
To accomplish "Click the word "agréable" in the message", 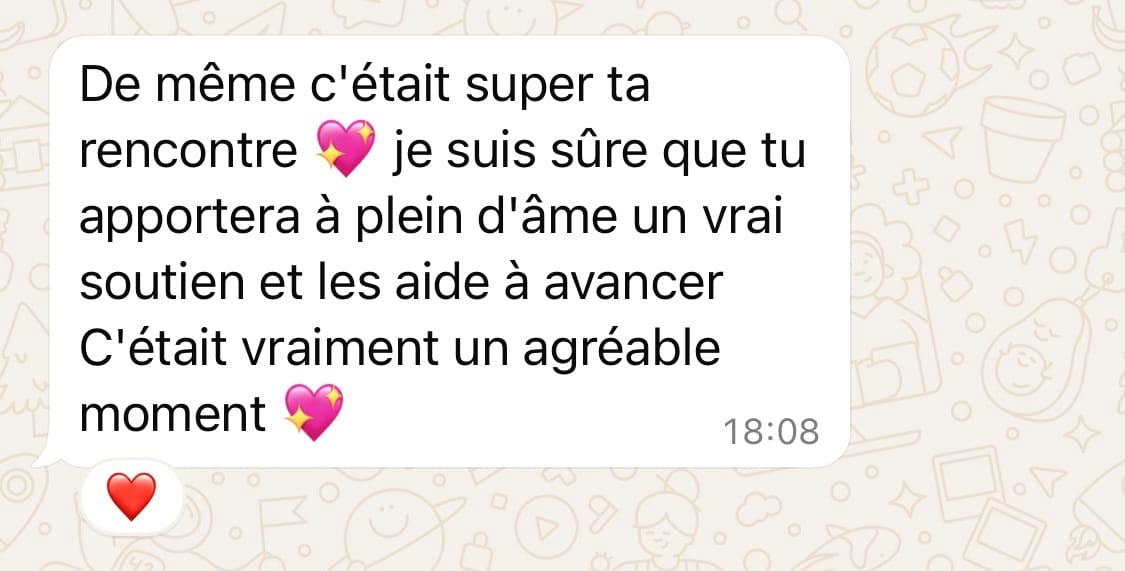I will (x=621, y=350).
